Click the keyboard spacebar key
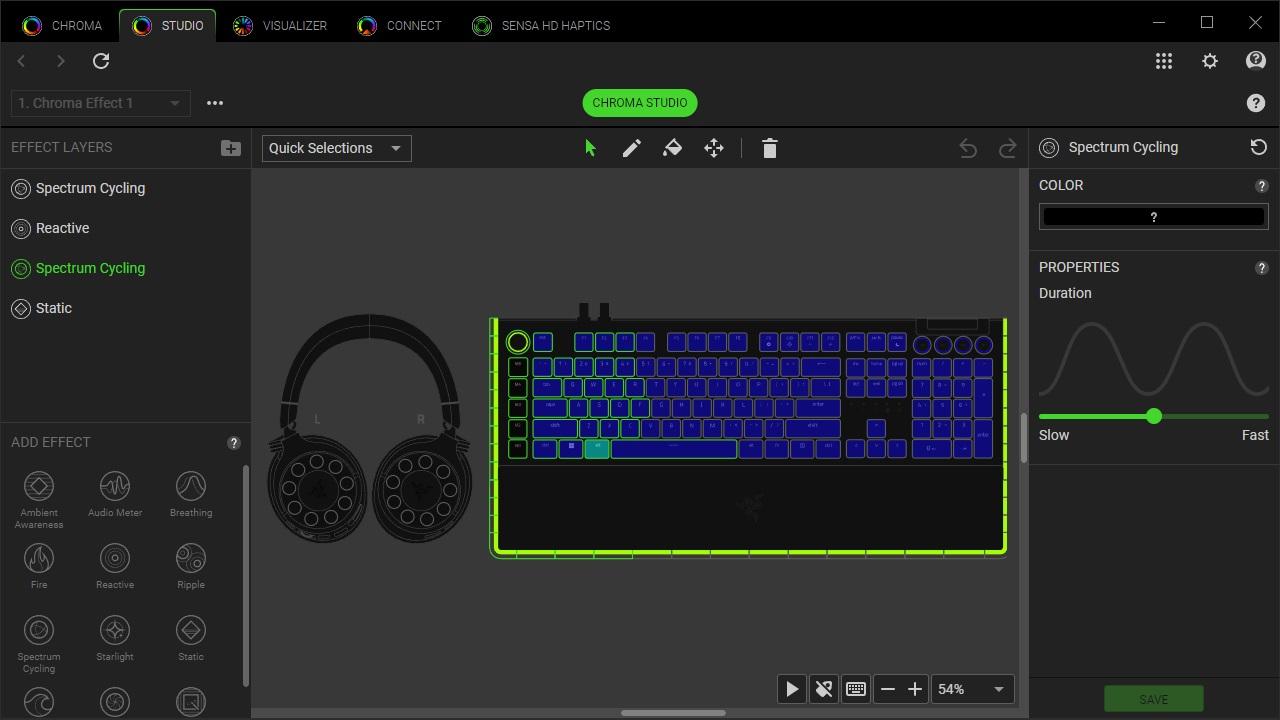The image size is (1280, 720). [673, 448]
